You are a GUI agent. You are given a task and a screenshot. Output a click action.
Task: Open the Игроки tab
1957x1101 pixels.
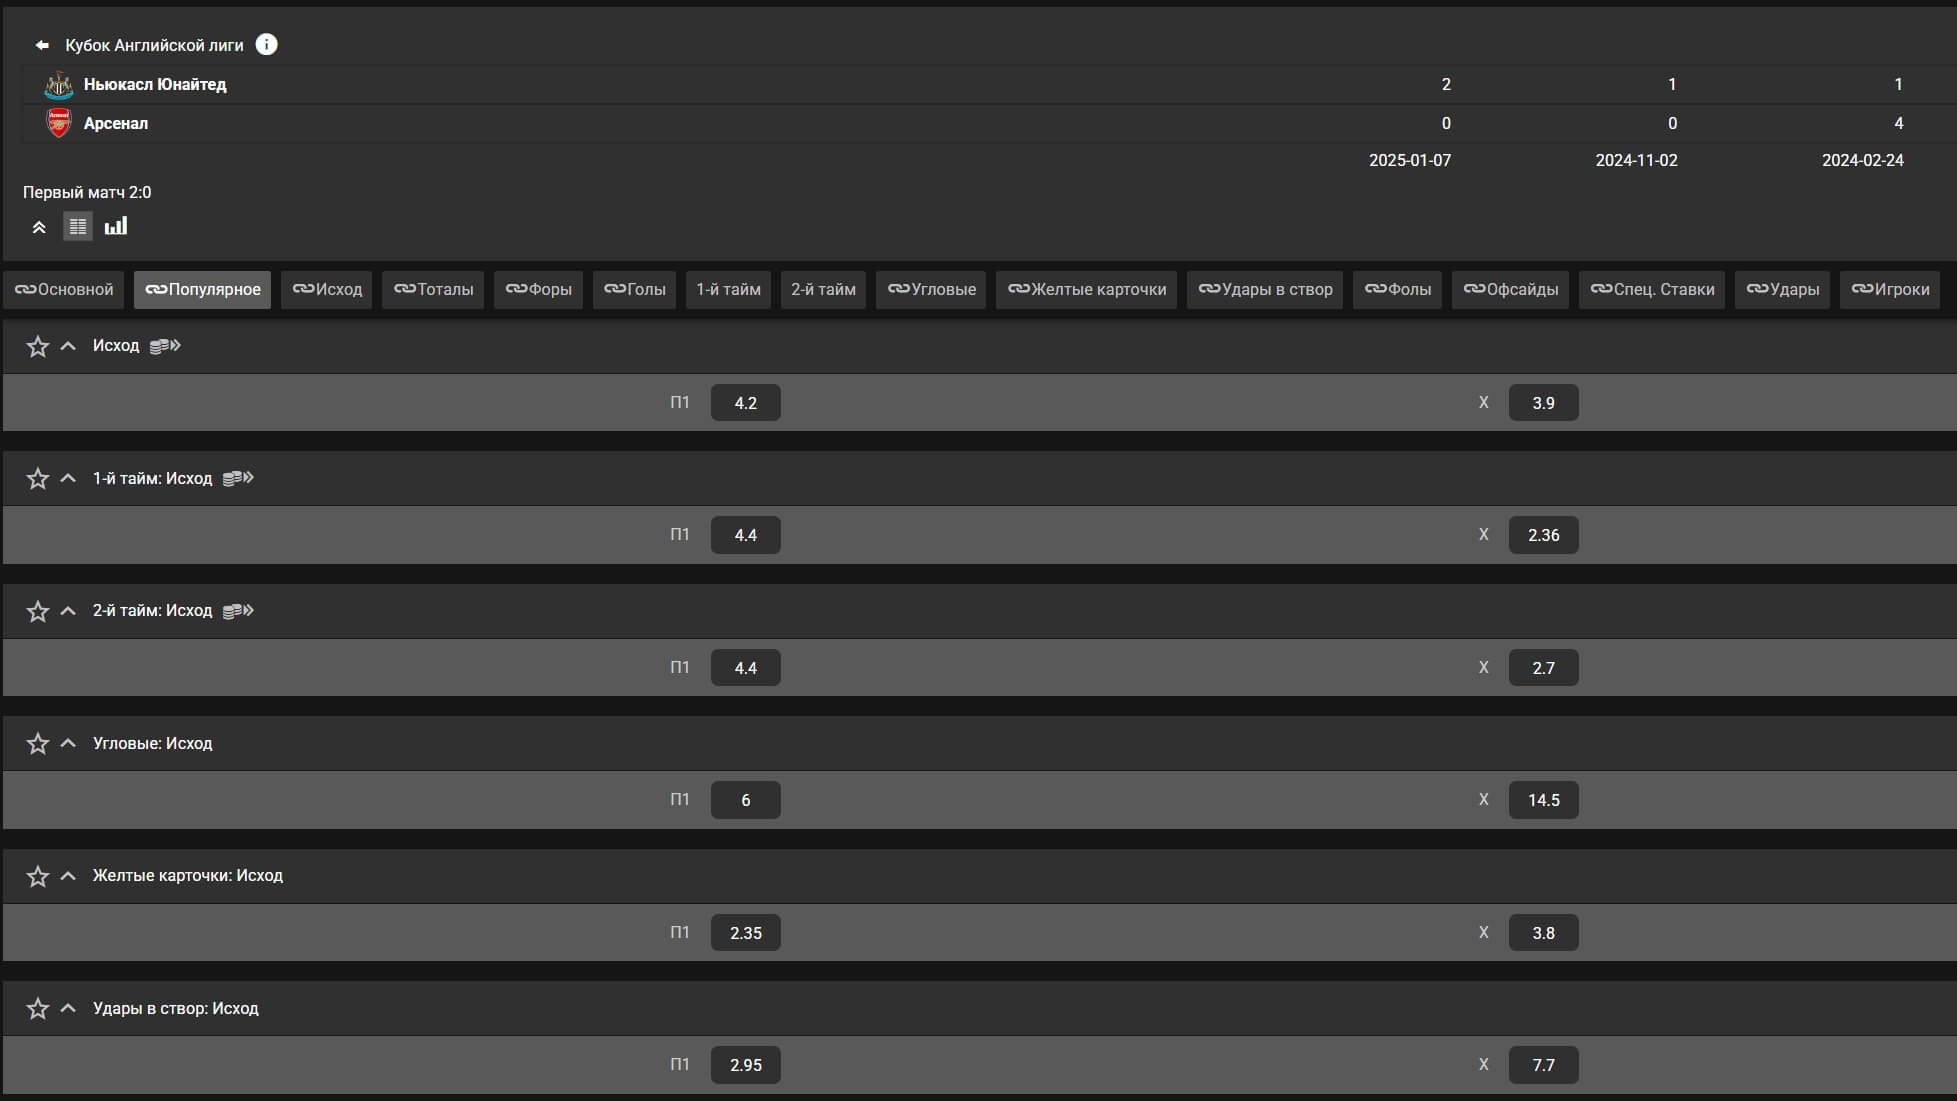click(x=1890, y=290)
